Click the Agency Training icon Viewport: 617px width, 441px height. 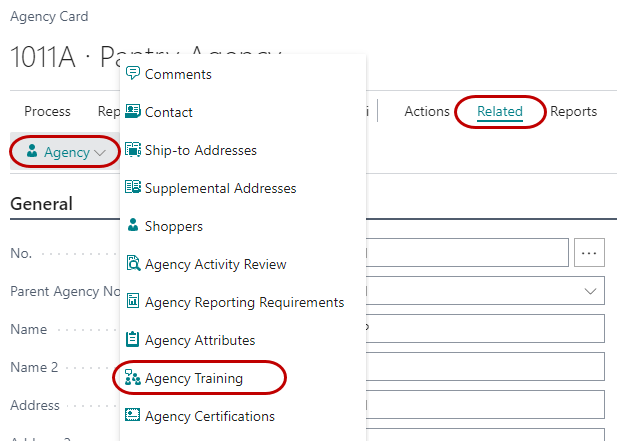[x=132, y=378]
